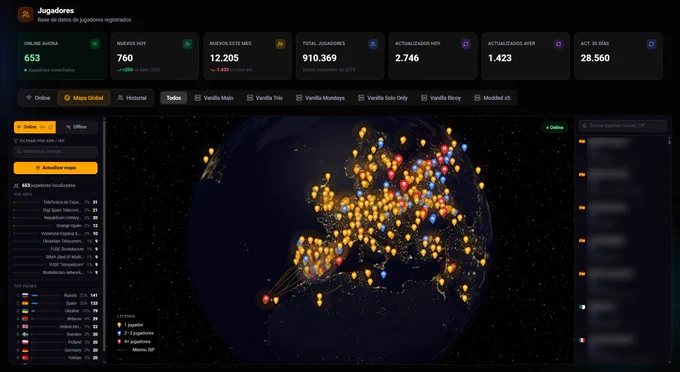The height and width of the screenshot is (372, 680).
Task: Click the player list scrollbar
Action: (669, 141)
